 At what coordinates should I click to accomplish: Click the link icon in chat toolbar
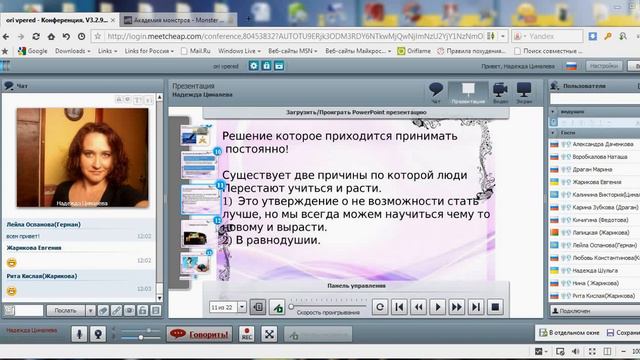tap(116, 311)
